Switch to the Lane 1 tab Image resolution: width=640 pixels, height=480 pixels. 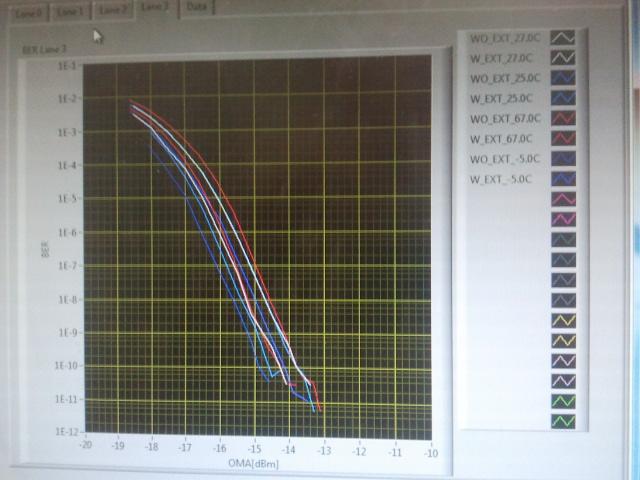coord(70,12)
